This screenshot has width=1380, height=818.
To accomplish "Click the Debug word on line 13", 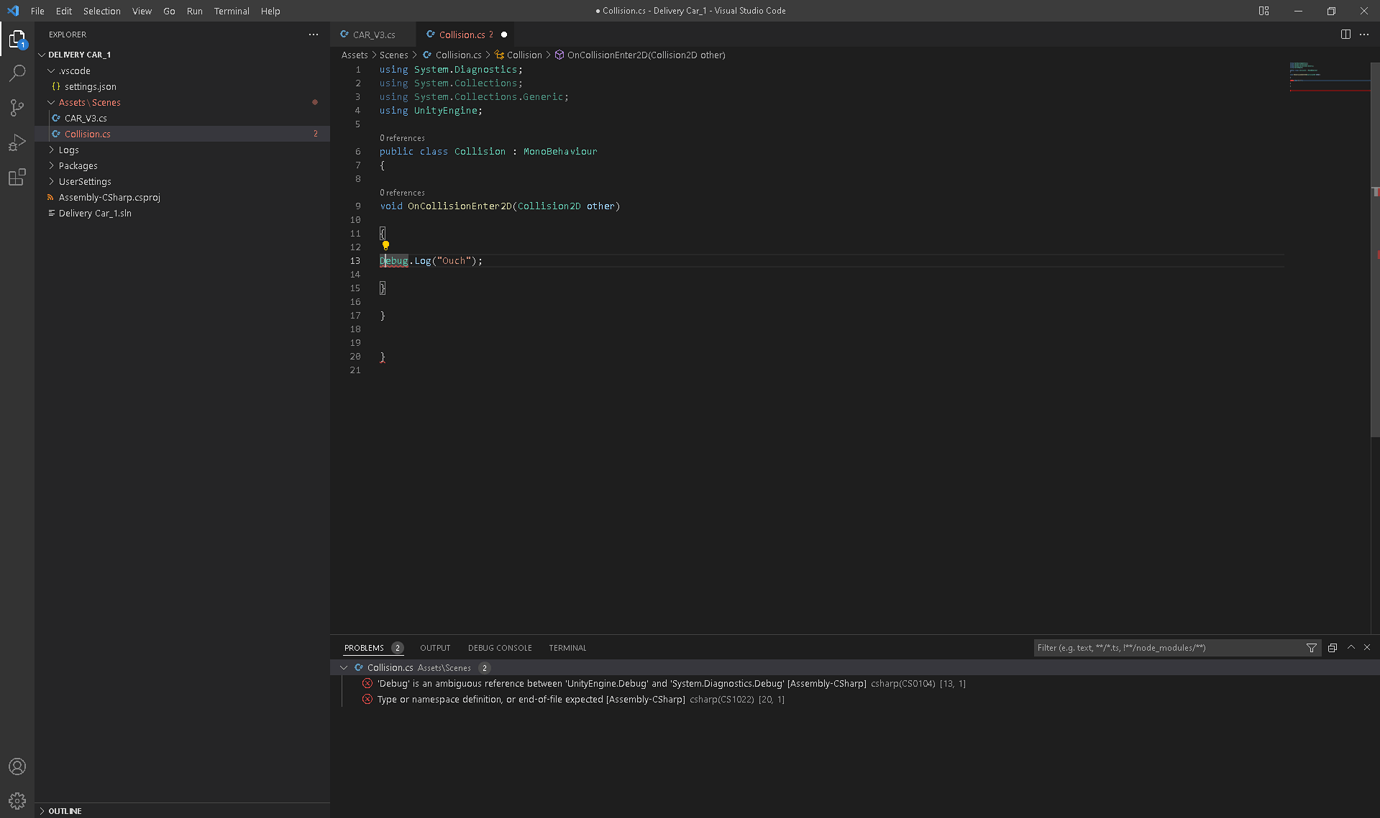I will tap(394, 261).
